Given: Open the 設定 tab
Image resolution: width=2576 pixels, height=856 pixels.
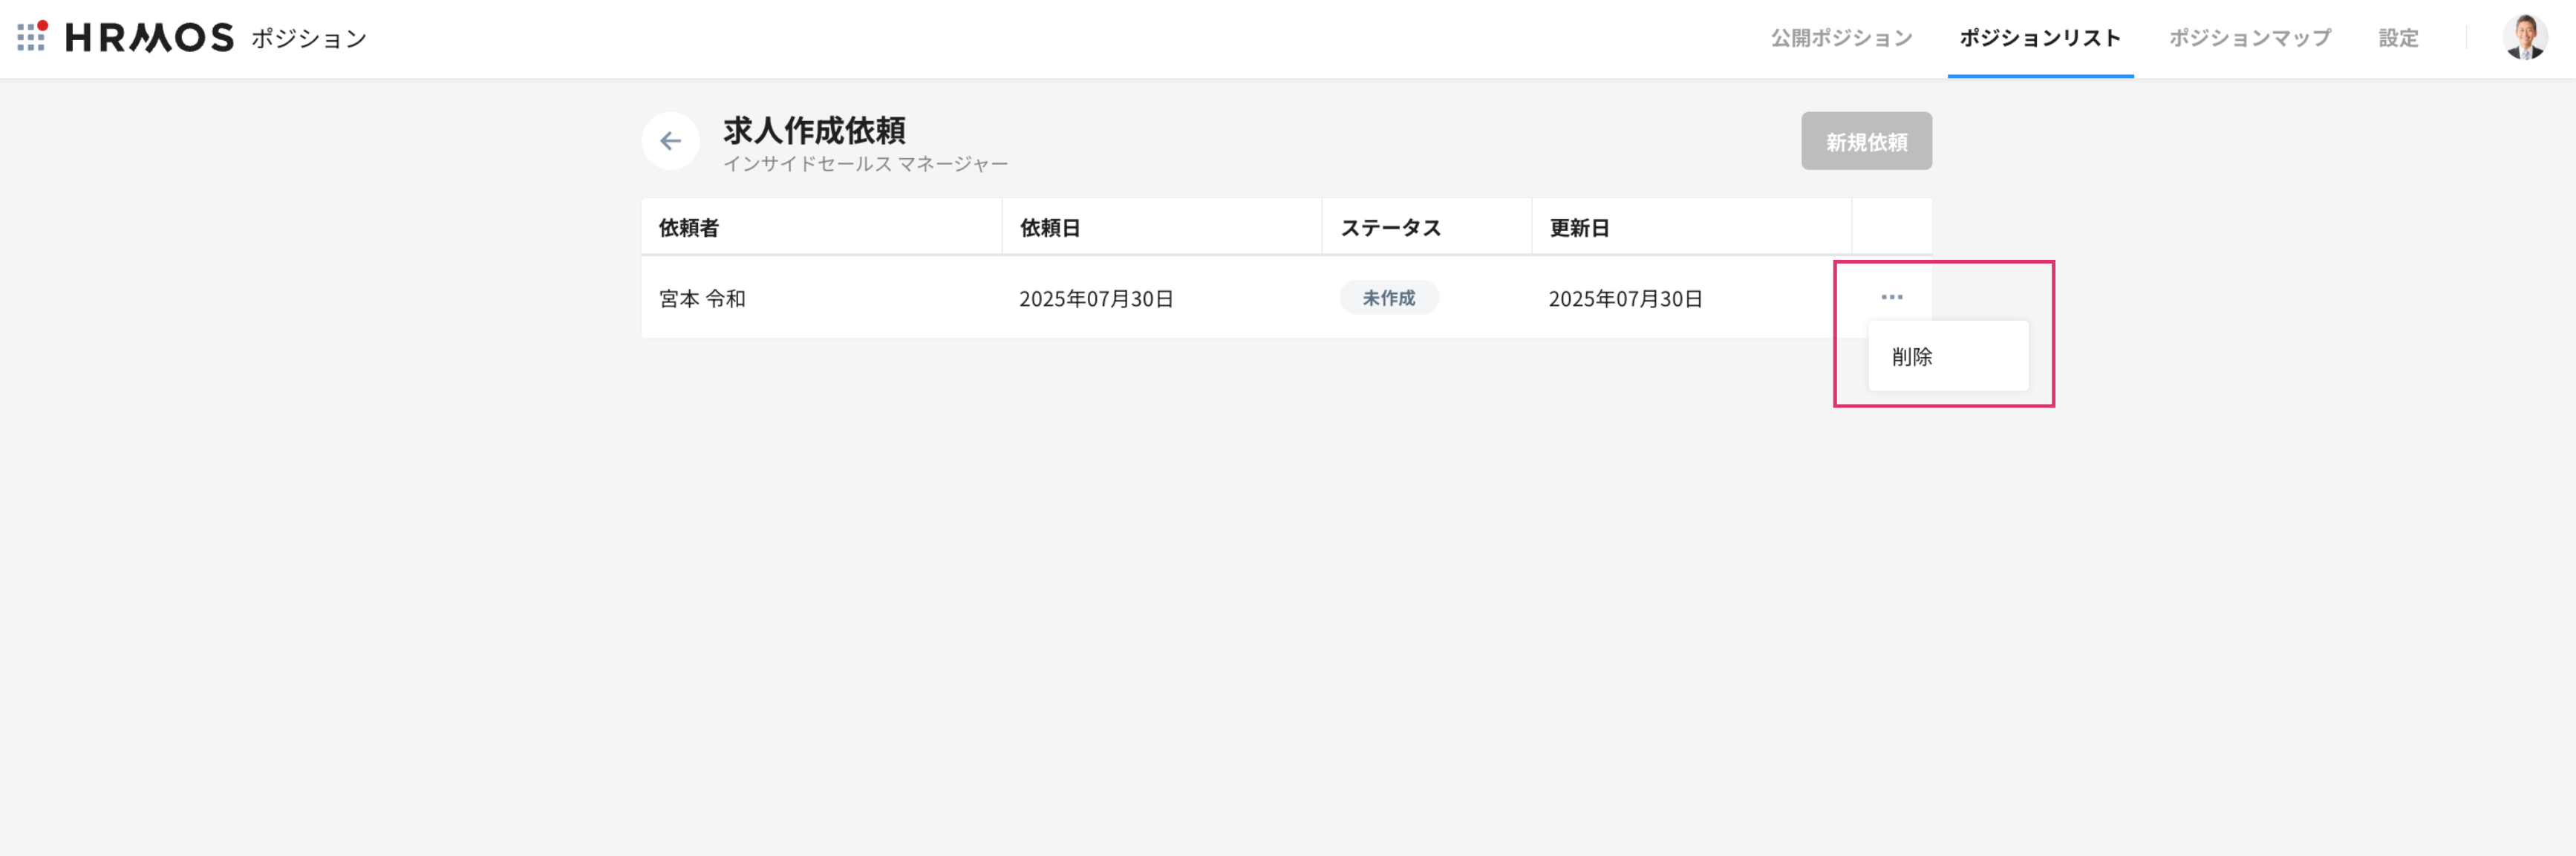Looking at the screenshot, I should coord(2397,38).
